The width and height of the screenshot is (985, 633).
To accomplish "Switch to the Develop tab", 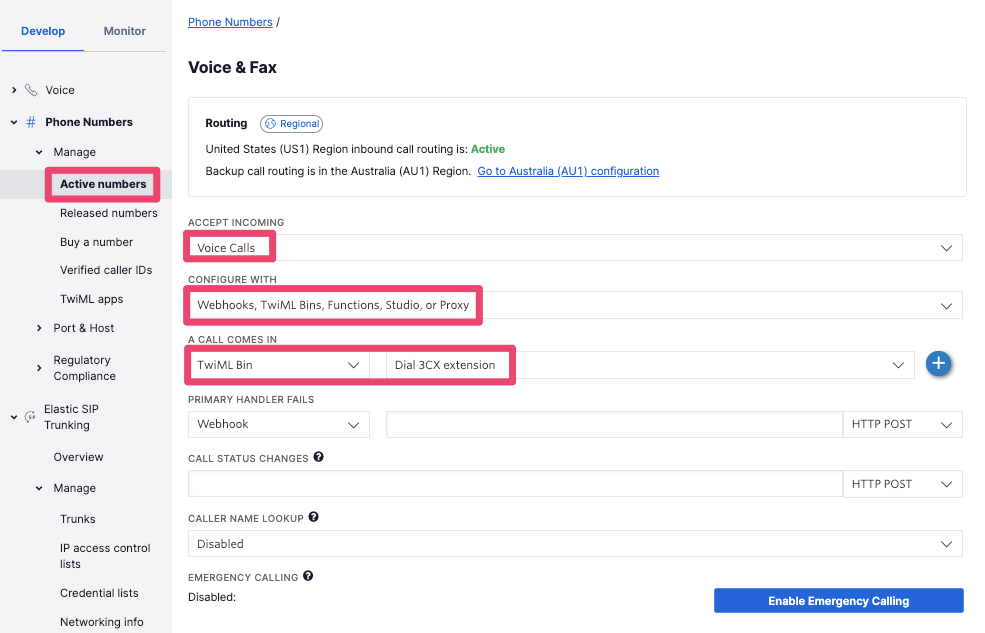I will pos(43,31).
